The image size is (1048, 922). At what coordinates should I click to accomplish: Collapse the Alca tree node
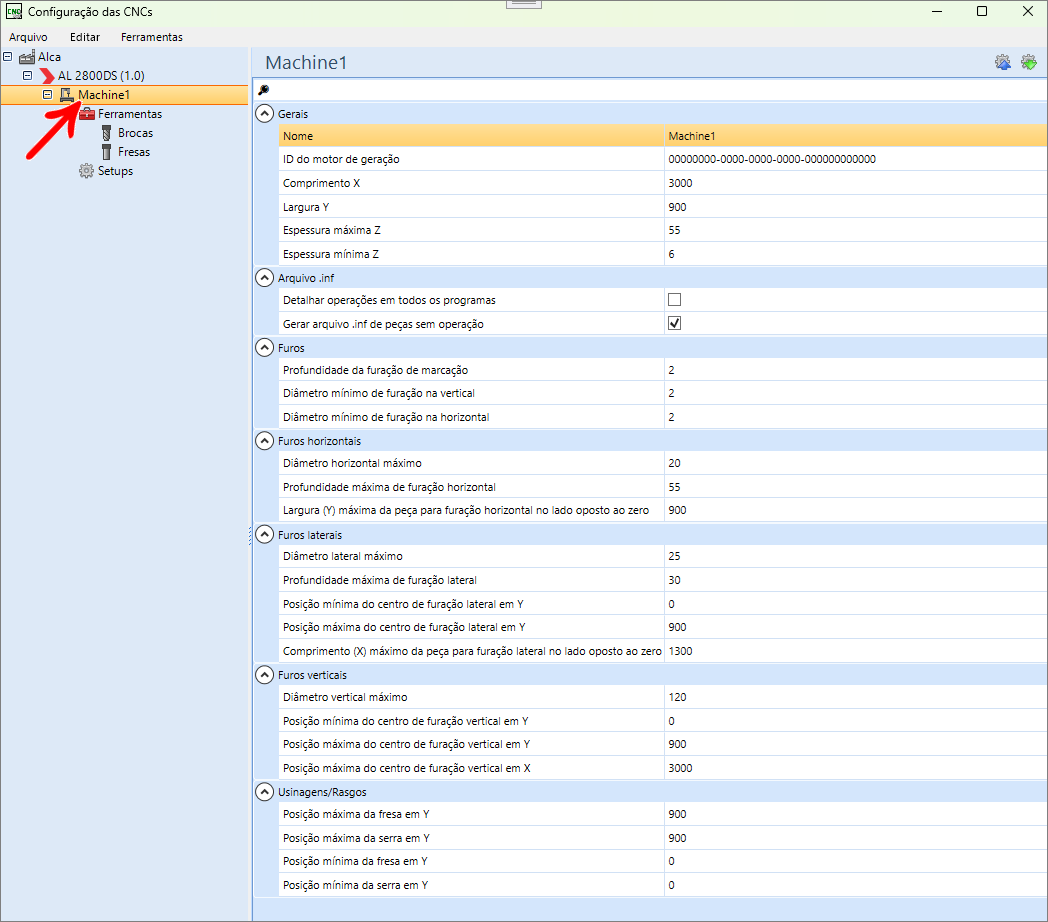pos(7,57)
